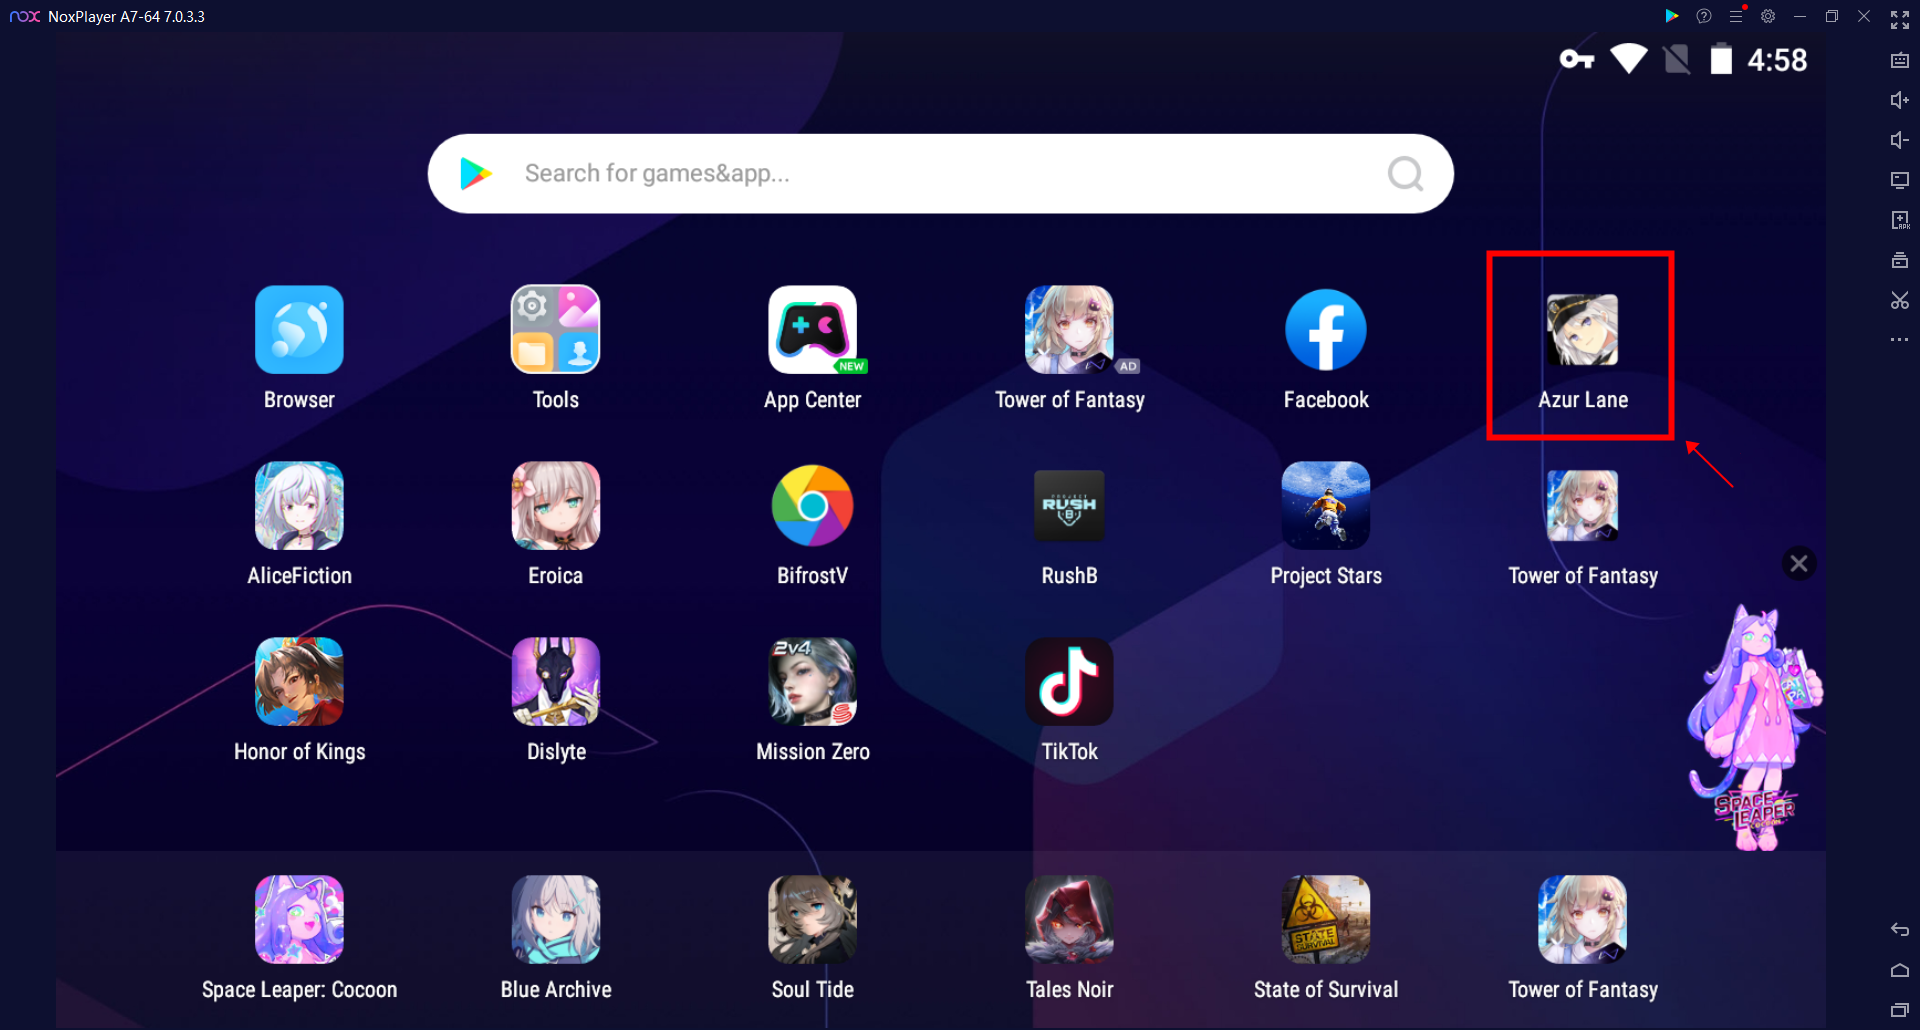Launch Tales Noir from dock
Viewport: 1920px width, 1030px height.
[1069, 920]
